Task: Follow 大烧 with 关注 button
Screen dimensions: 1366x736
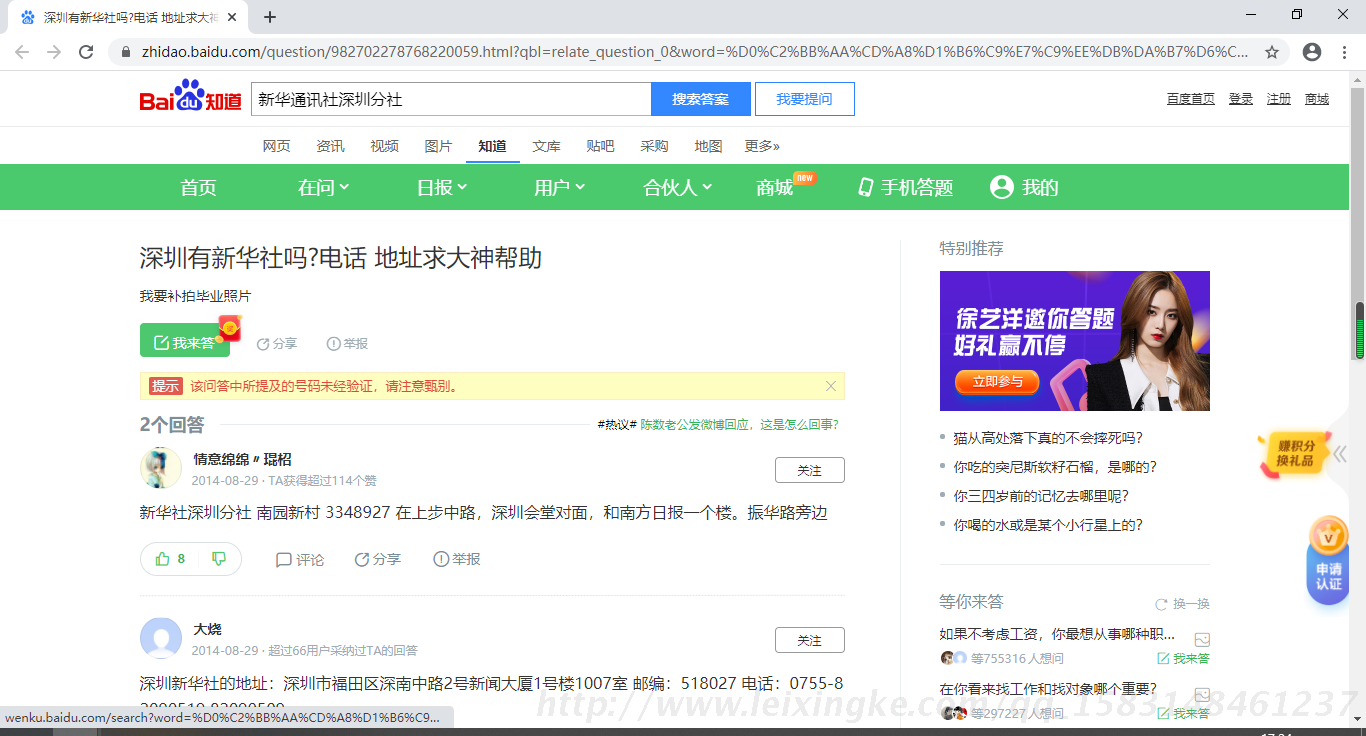Action: (809, 640)
